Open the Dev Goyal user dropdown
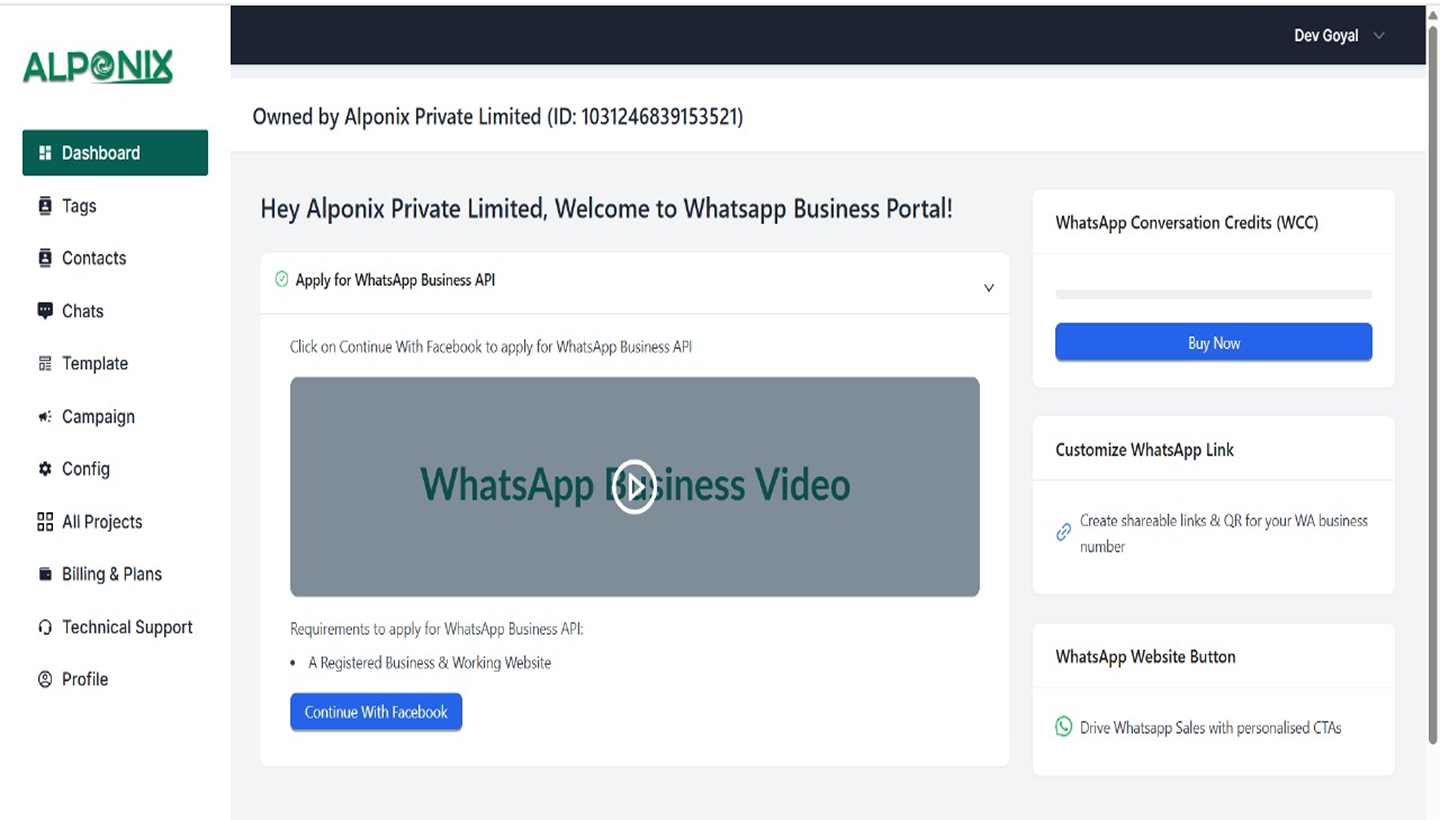The image size is (1440, 820). coord(1339,36)
